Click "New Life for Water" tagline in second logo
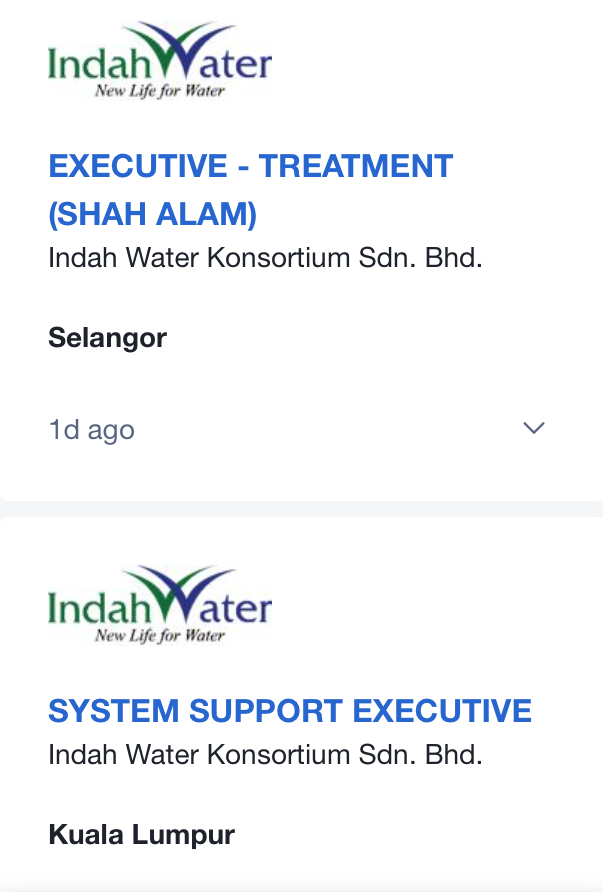 (x=160, y=636)
